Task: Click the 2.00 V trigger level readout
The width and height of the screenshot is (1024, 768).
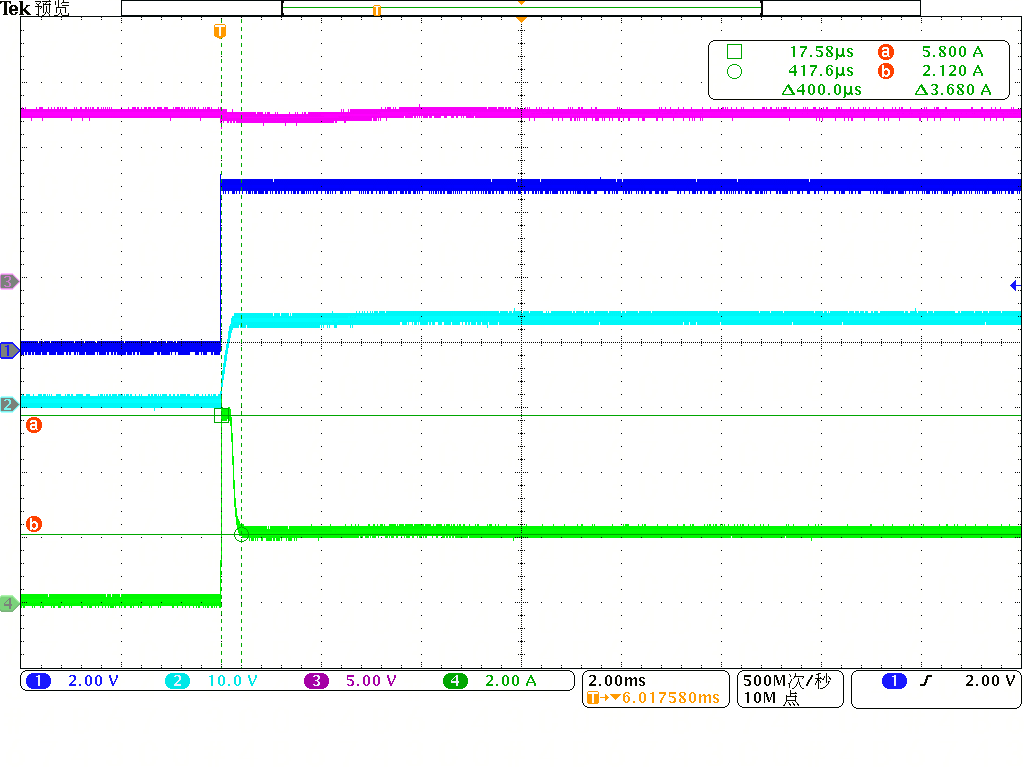Action: coord(990,680)
